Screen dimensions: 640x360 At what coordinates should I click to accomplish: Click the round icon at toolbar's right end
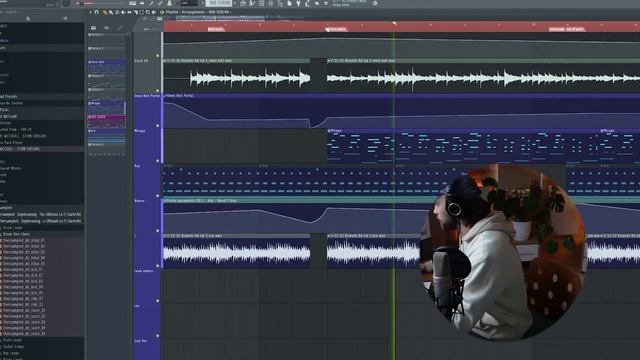coord(375,3)
